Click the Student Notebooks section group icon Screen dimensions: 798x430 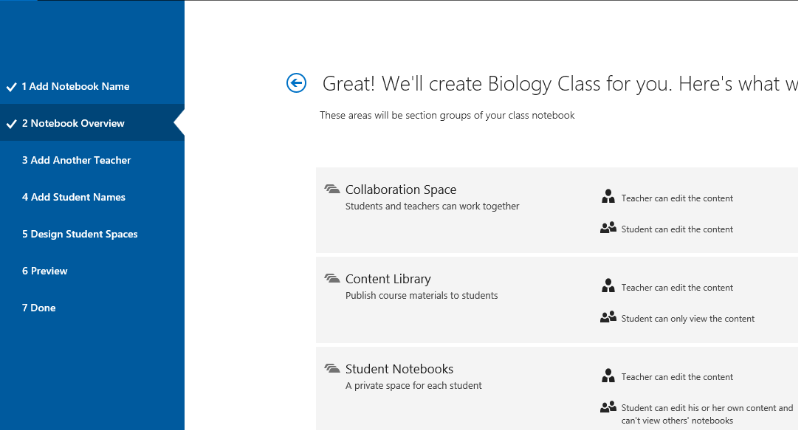coord(332,368)
